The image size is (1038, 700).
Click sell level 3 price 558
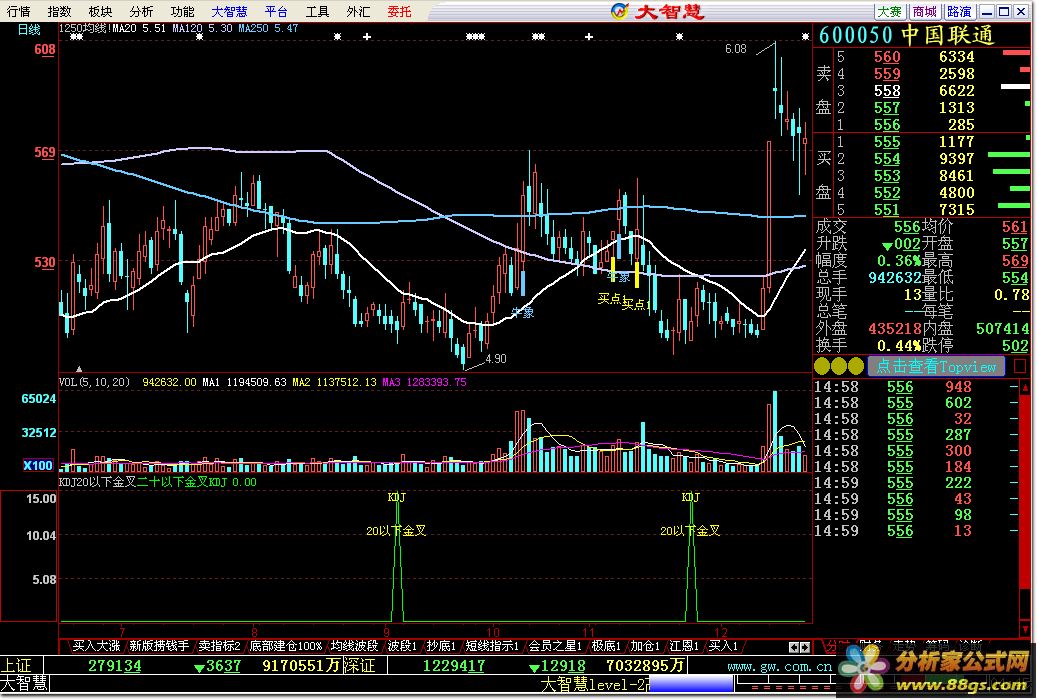pyautogui.click(x=887, y=91)
